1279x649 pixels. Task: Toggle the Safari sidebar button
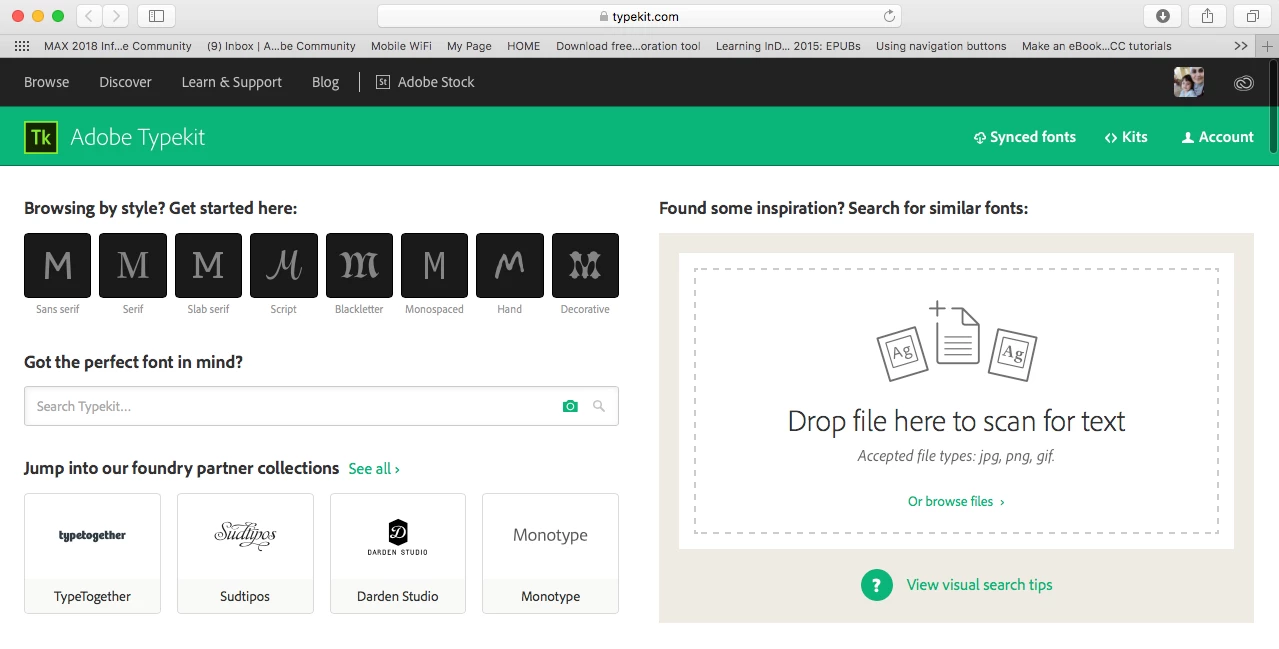[157, 16]
